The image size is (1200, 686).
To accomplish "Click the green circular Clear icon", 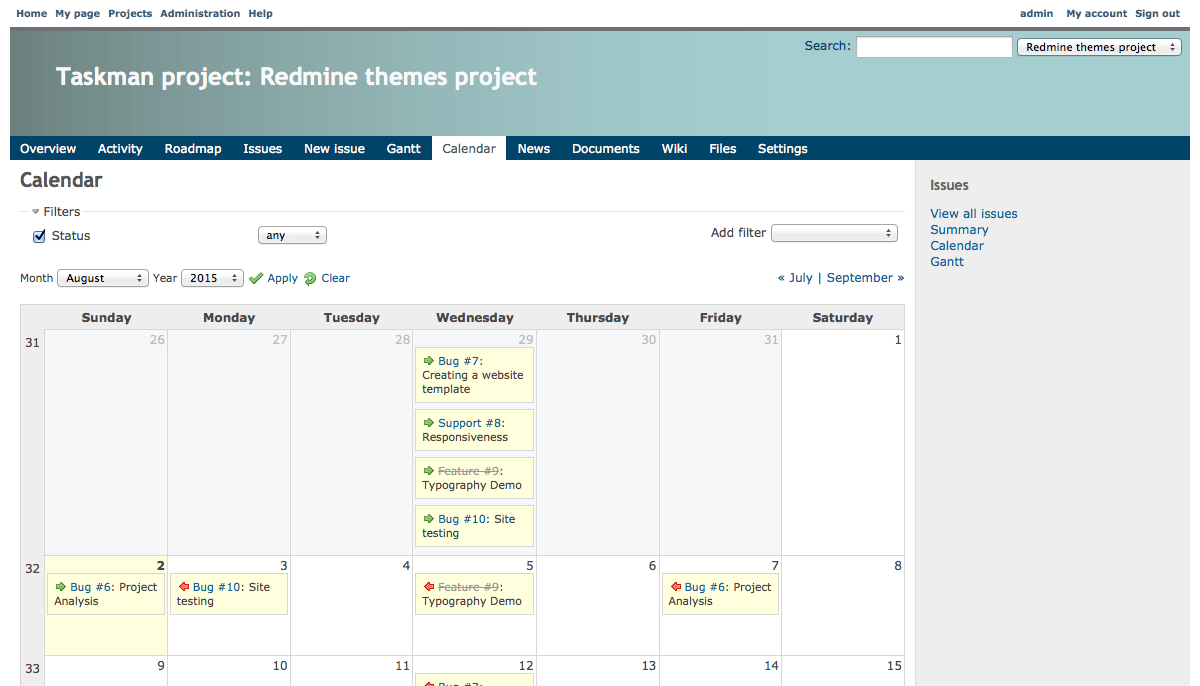I will click(x=310, y=279).
